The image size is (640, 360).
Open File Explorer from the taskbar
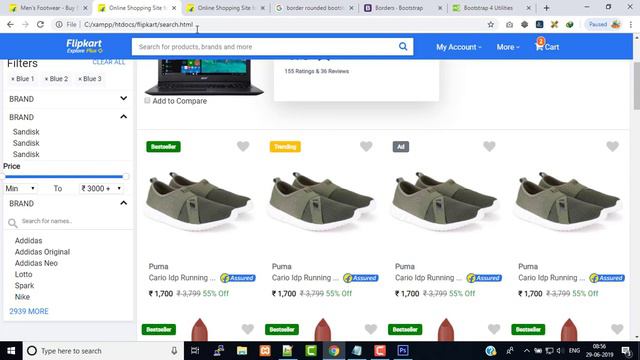242,351
